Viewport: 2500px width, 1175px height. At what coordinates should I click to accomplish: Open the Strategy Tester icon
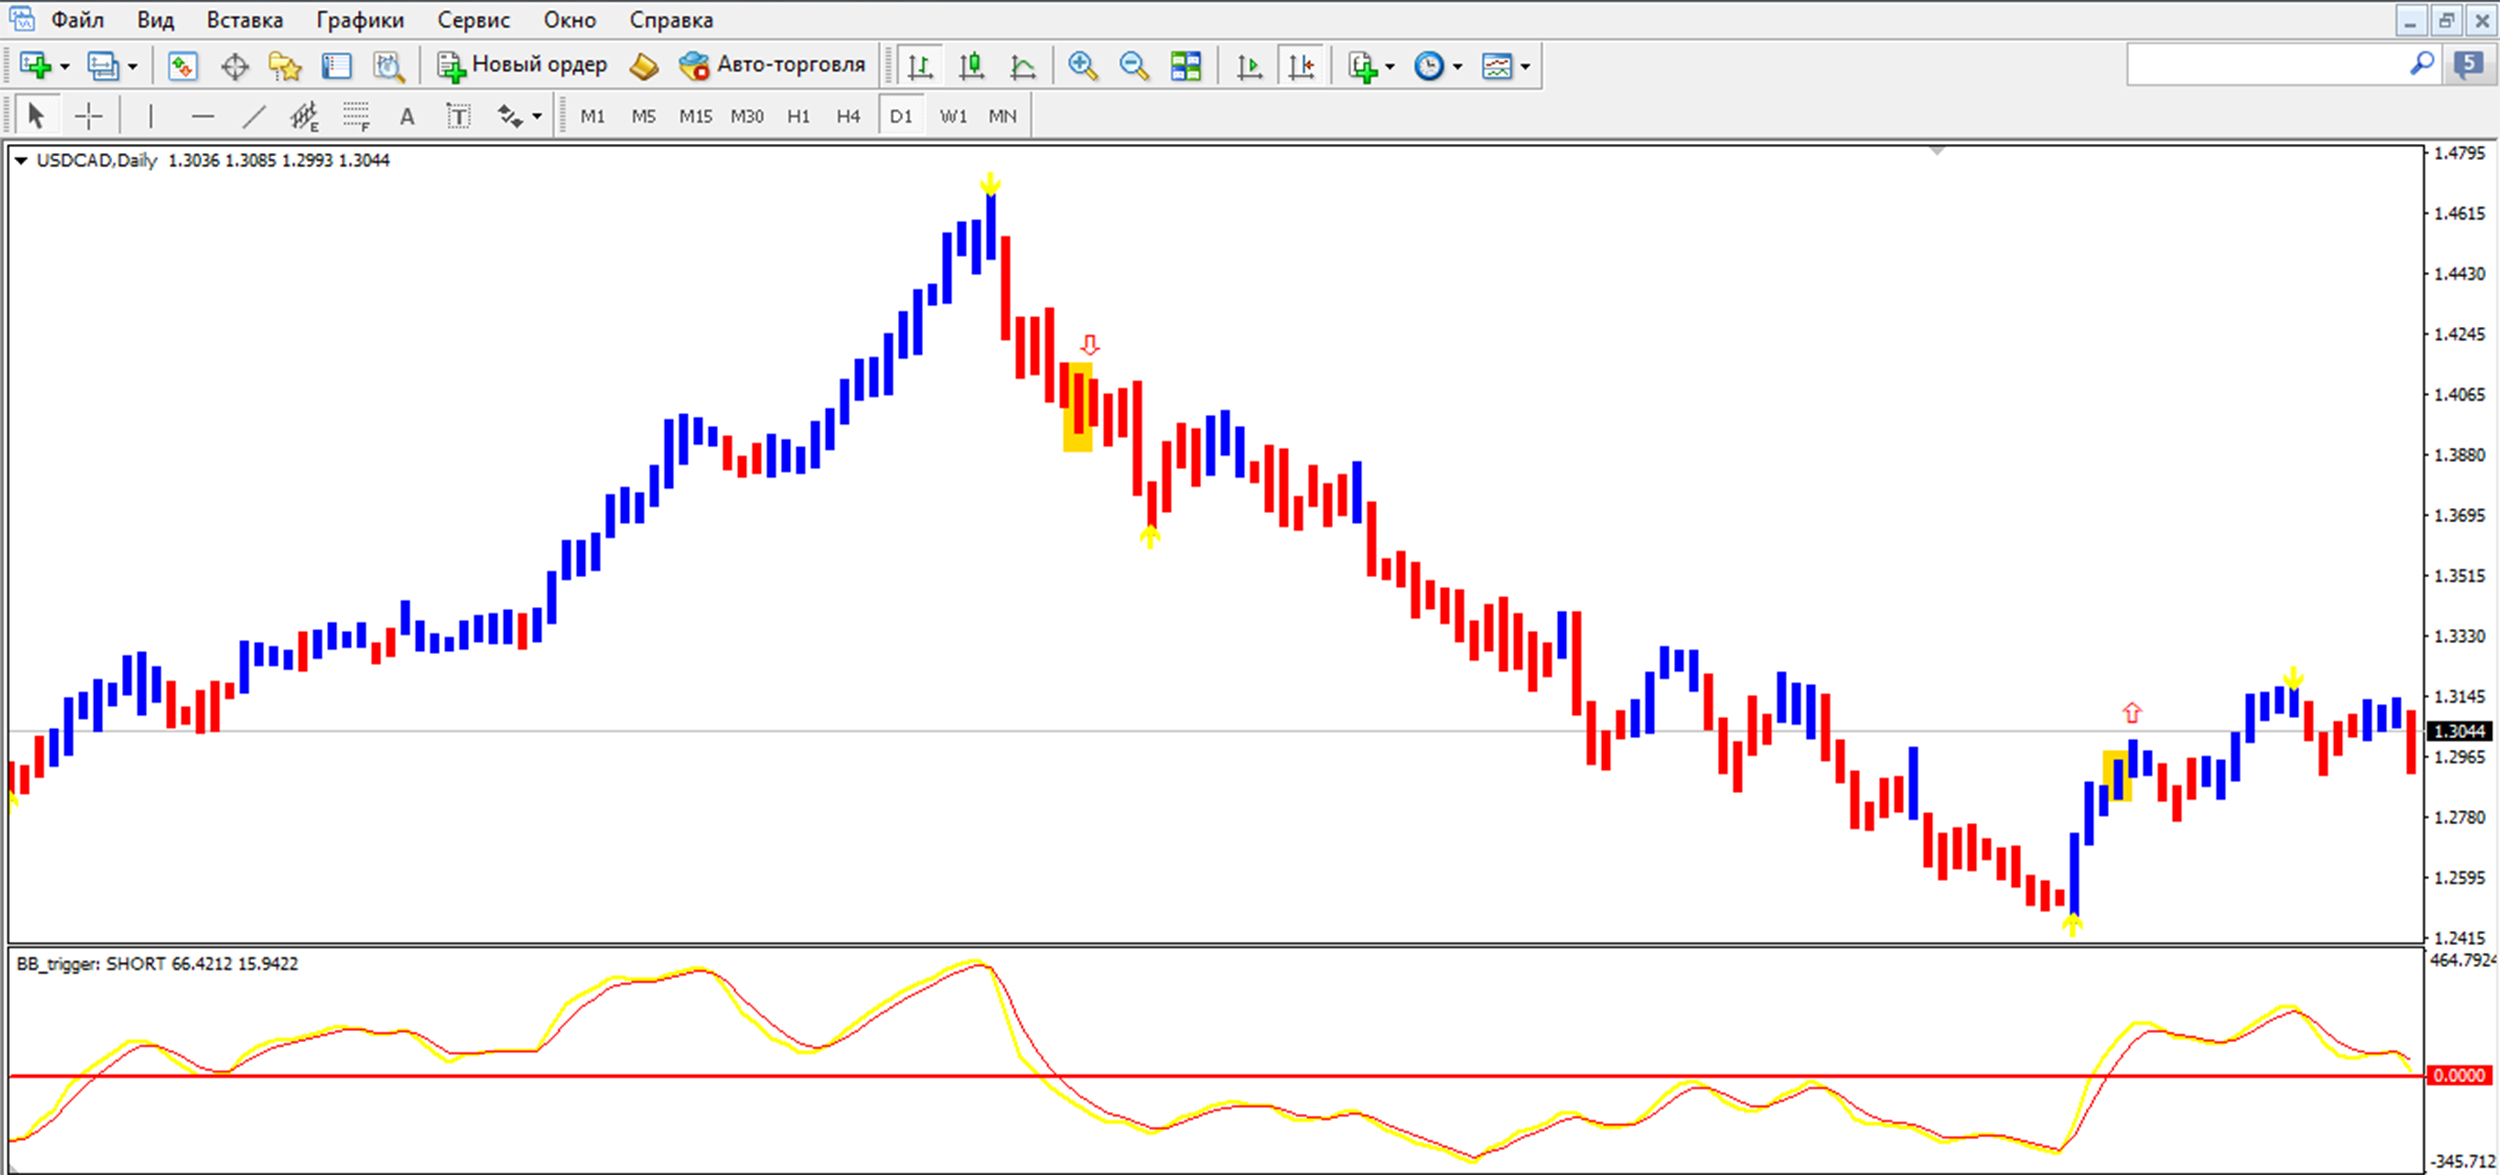point(388,66)
